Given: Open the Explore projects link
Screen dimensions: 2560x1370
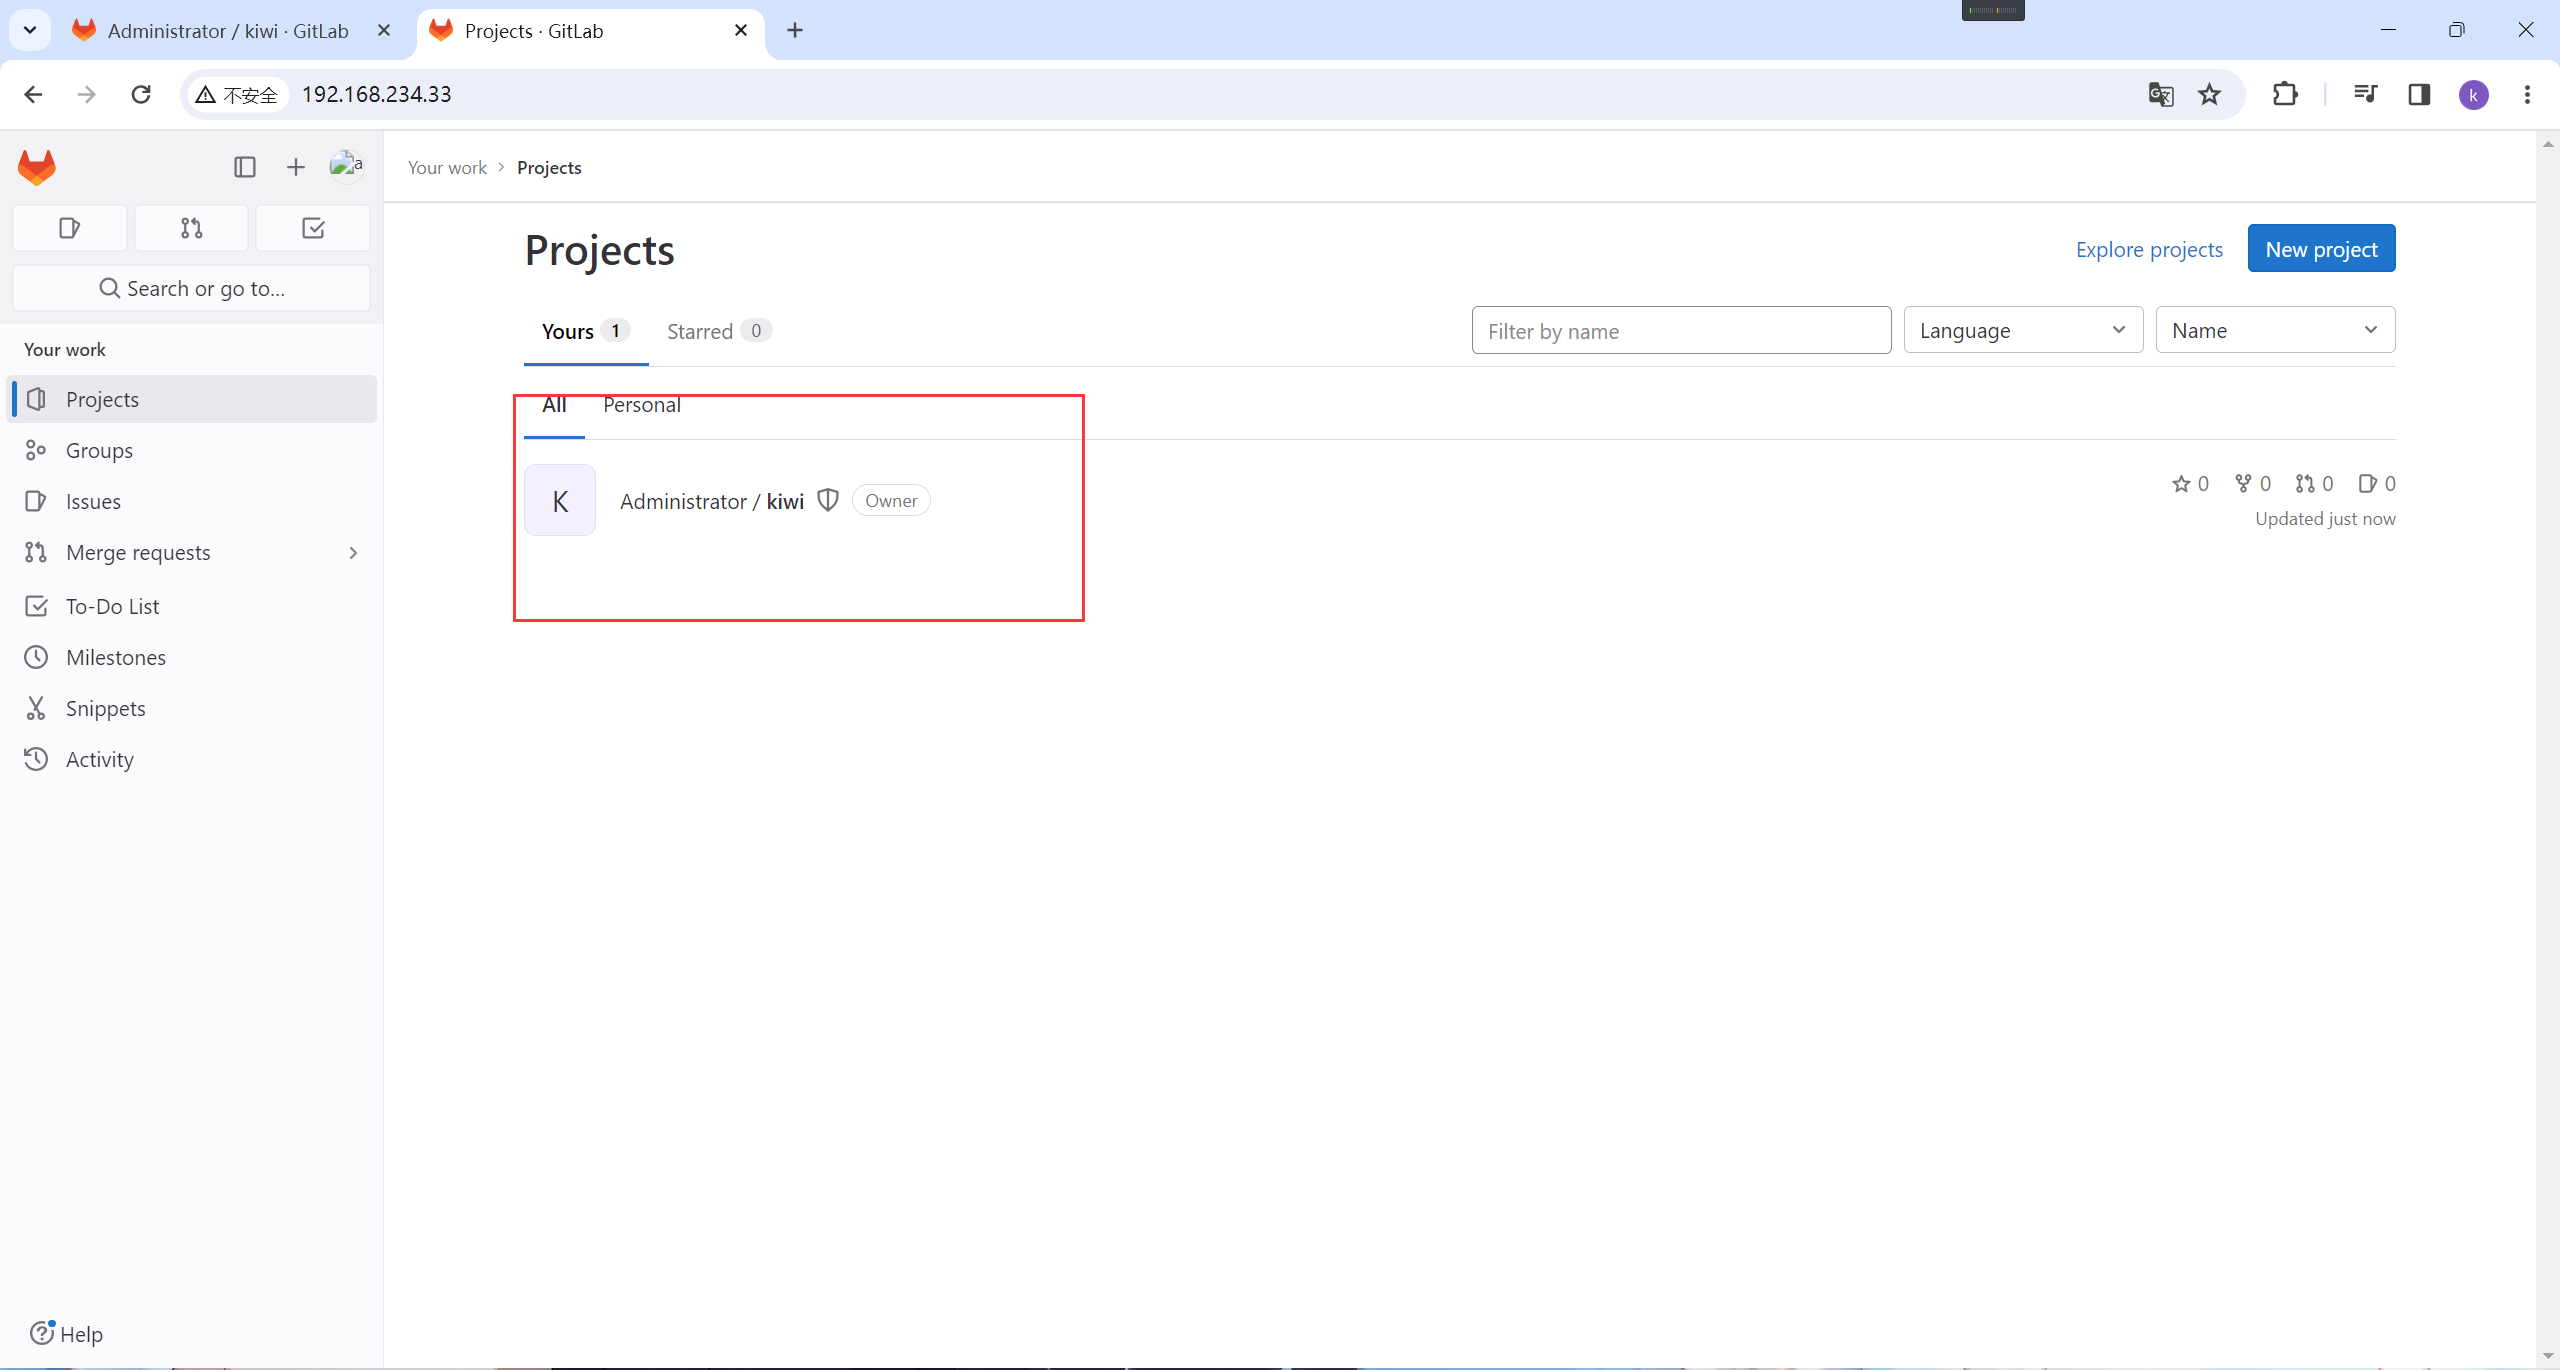Looking at the screenshot, I should coord(2149,249).
